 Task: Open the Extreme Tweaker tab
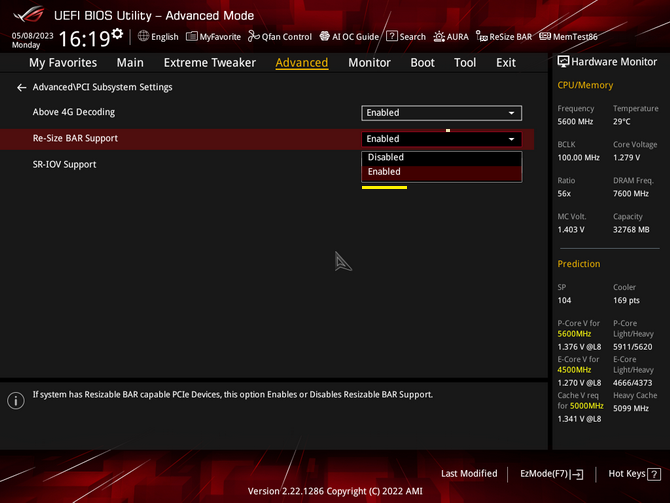(x=210, y=63)
